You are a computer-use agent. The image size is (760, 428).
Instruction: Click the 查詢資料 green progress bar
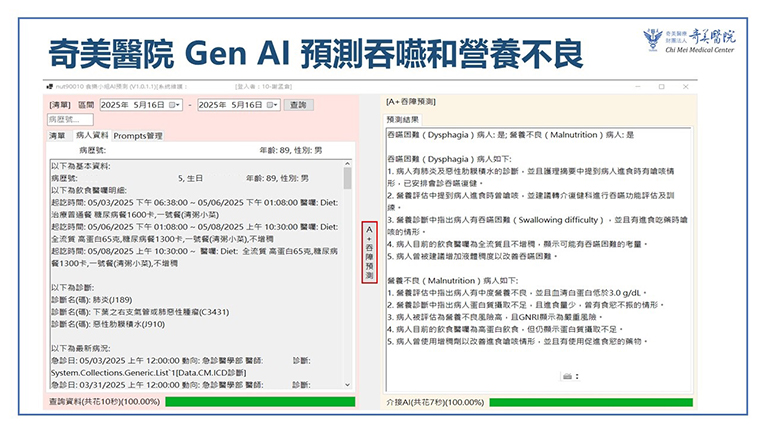[x=260, y=401]
